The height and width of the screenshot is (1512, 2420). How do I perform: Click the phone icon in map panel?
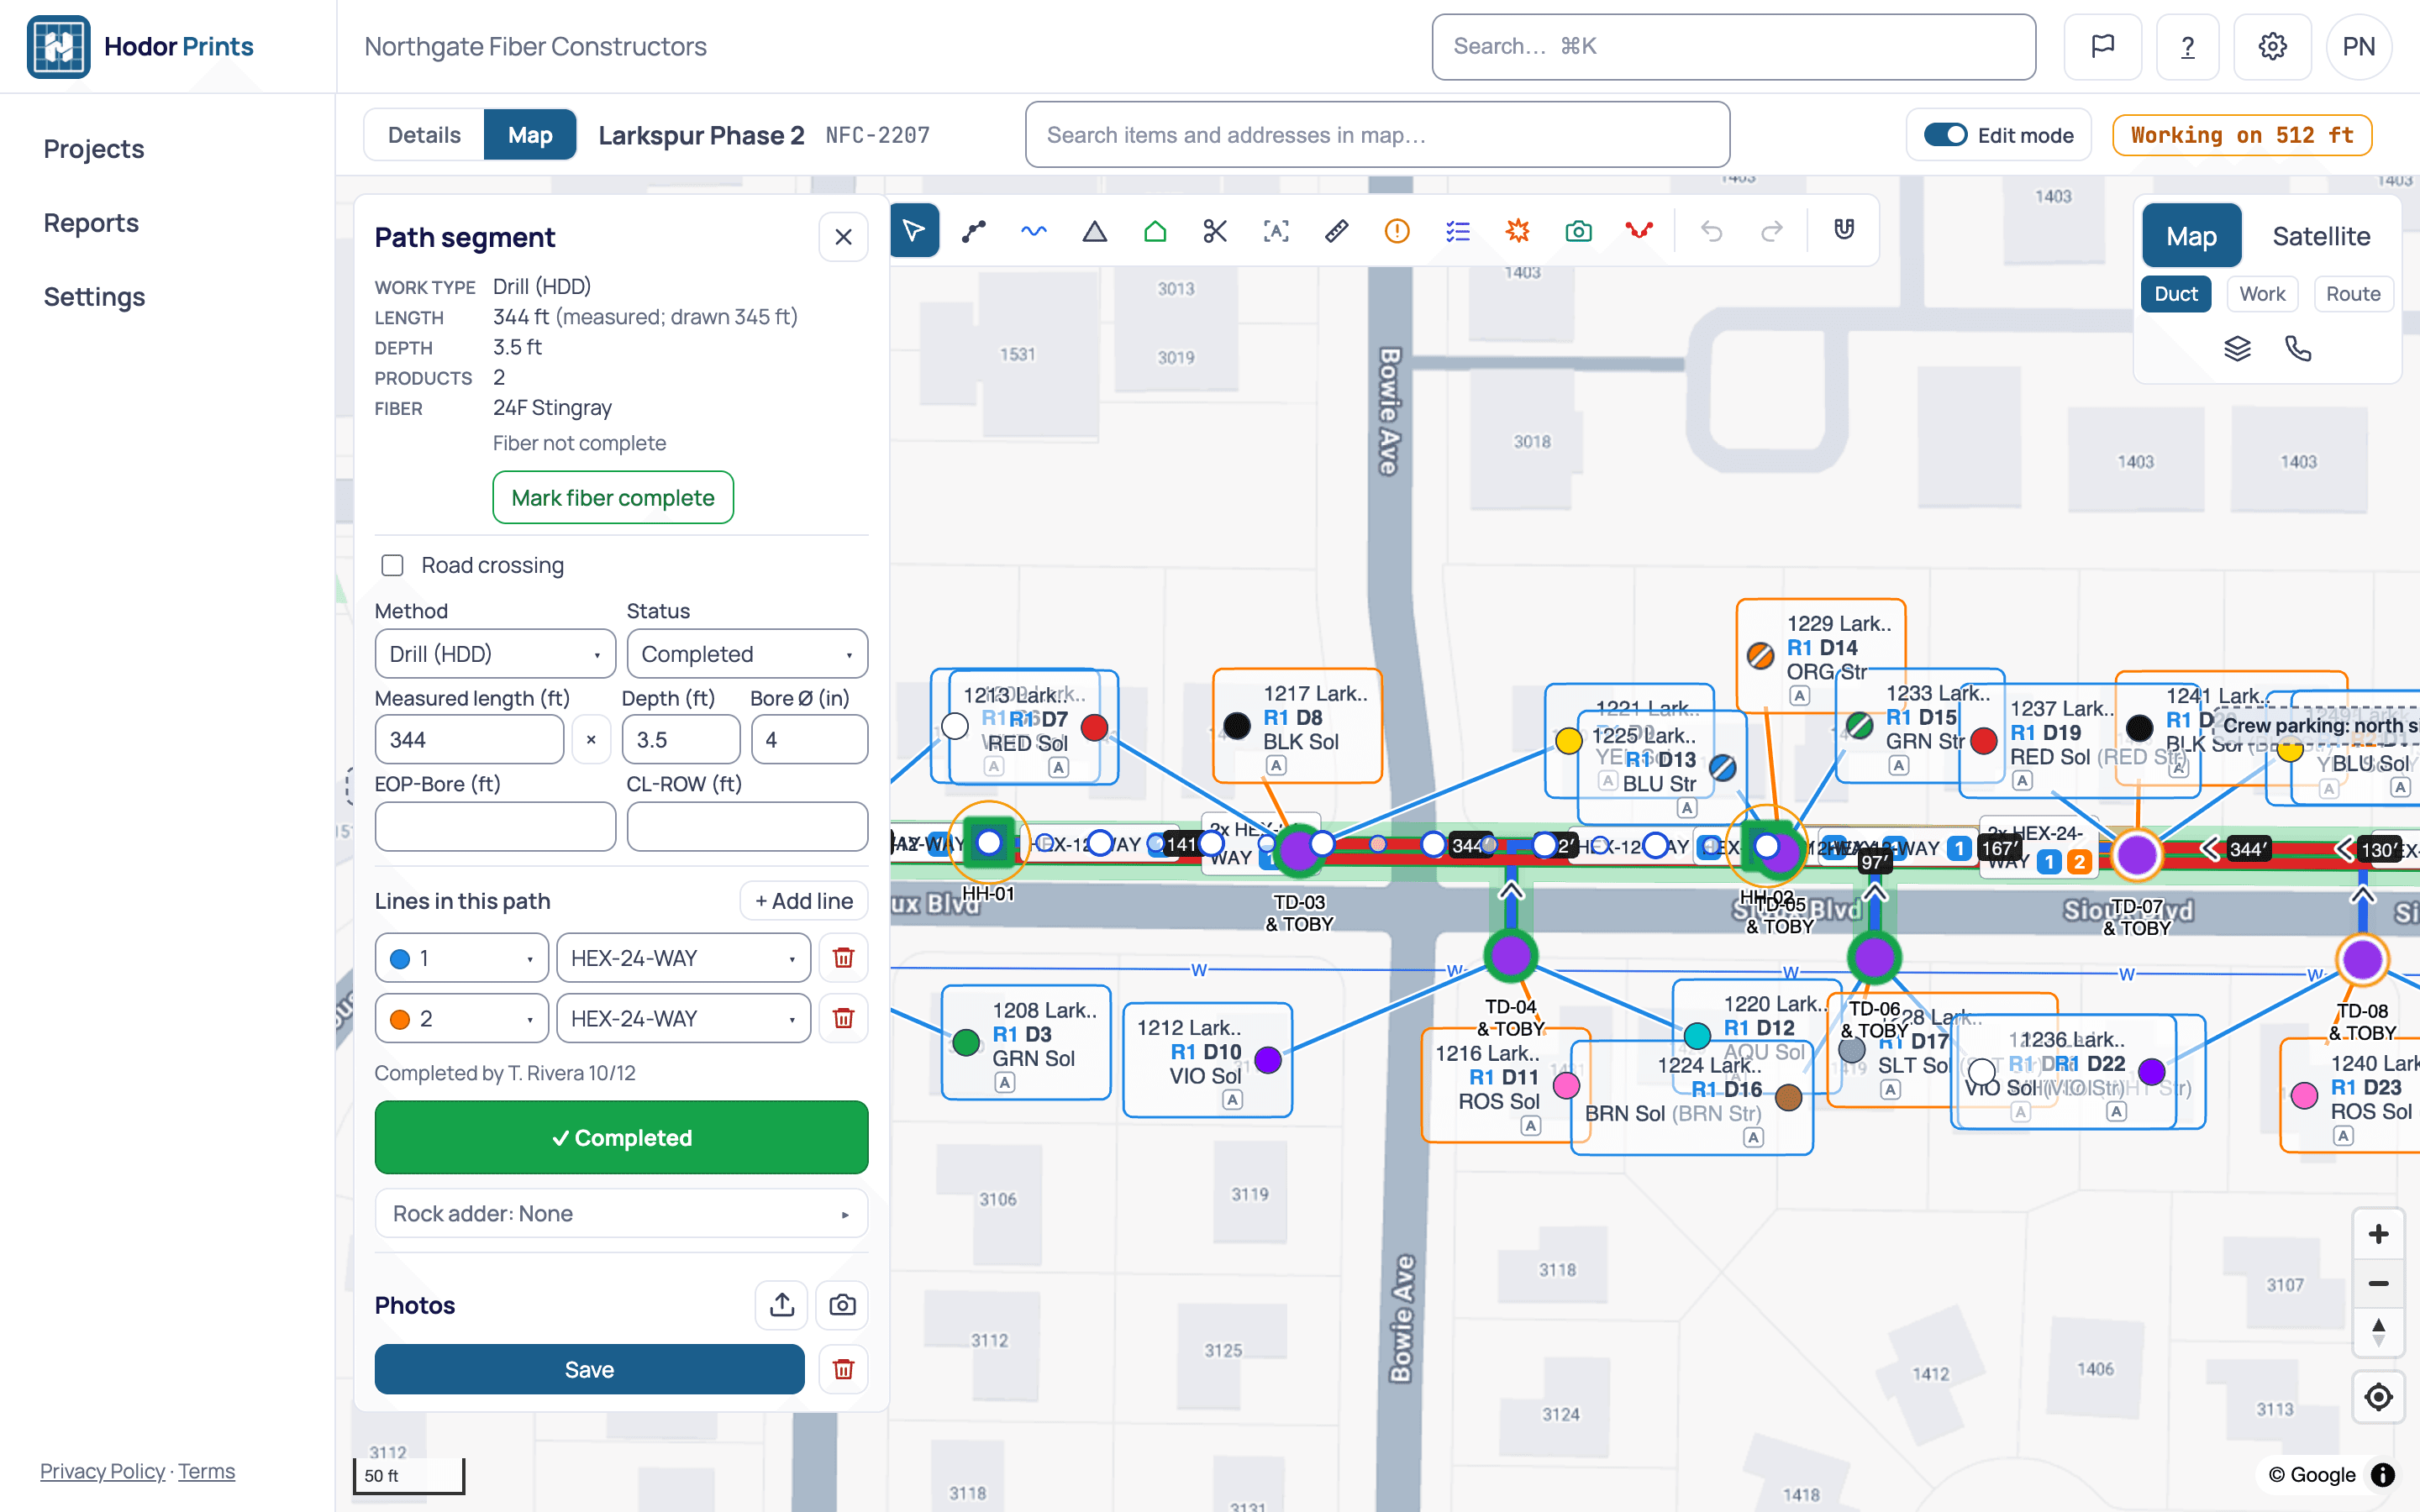(2298, 348)
